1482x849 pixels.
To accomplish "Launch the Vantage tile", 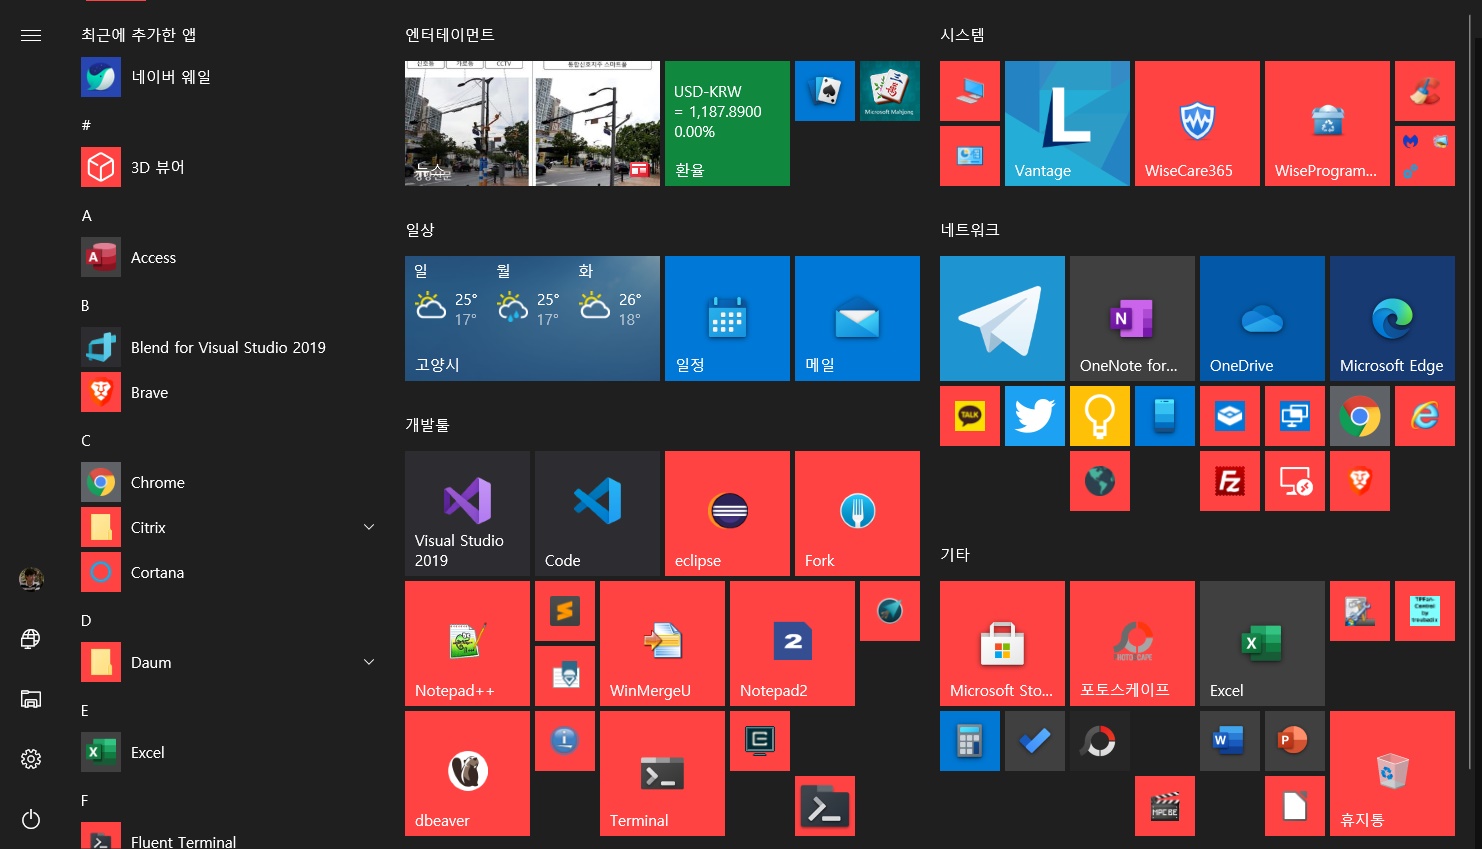I will click(x=1067, y=123).
